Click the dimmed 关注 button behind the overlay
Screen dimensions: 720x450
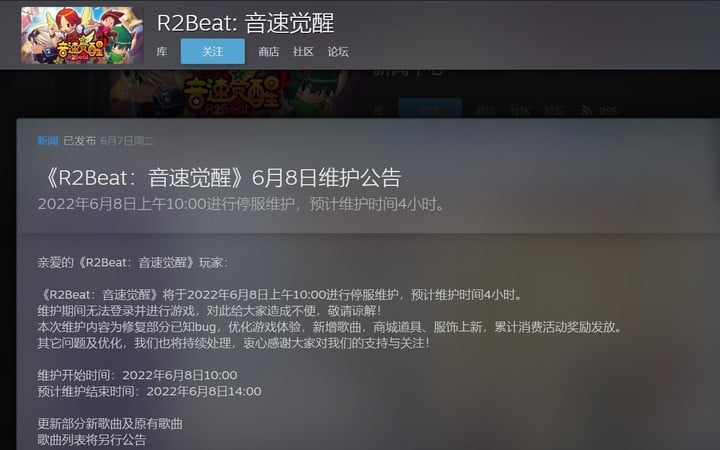tap(429, 109)
